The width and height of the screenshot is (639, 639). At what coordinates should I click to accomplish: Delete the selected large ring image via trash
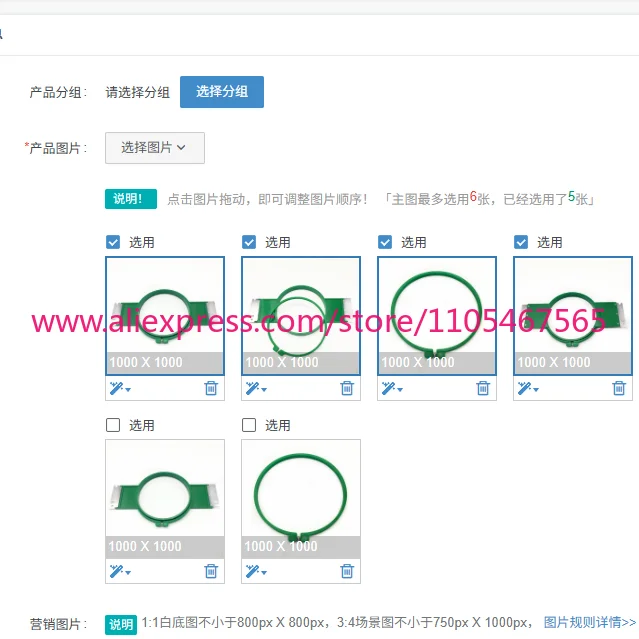(483, 388)
